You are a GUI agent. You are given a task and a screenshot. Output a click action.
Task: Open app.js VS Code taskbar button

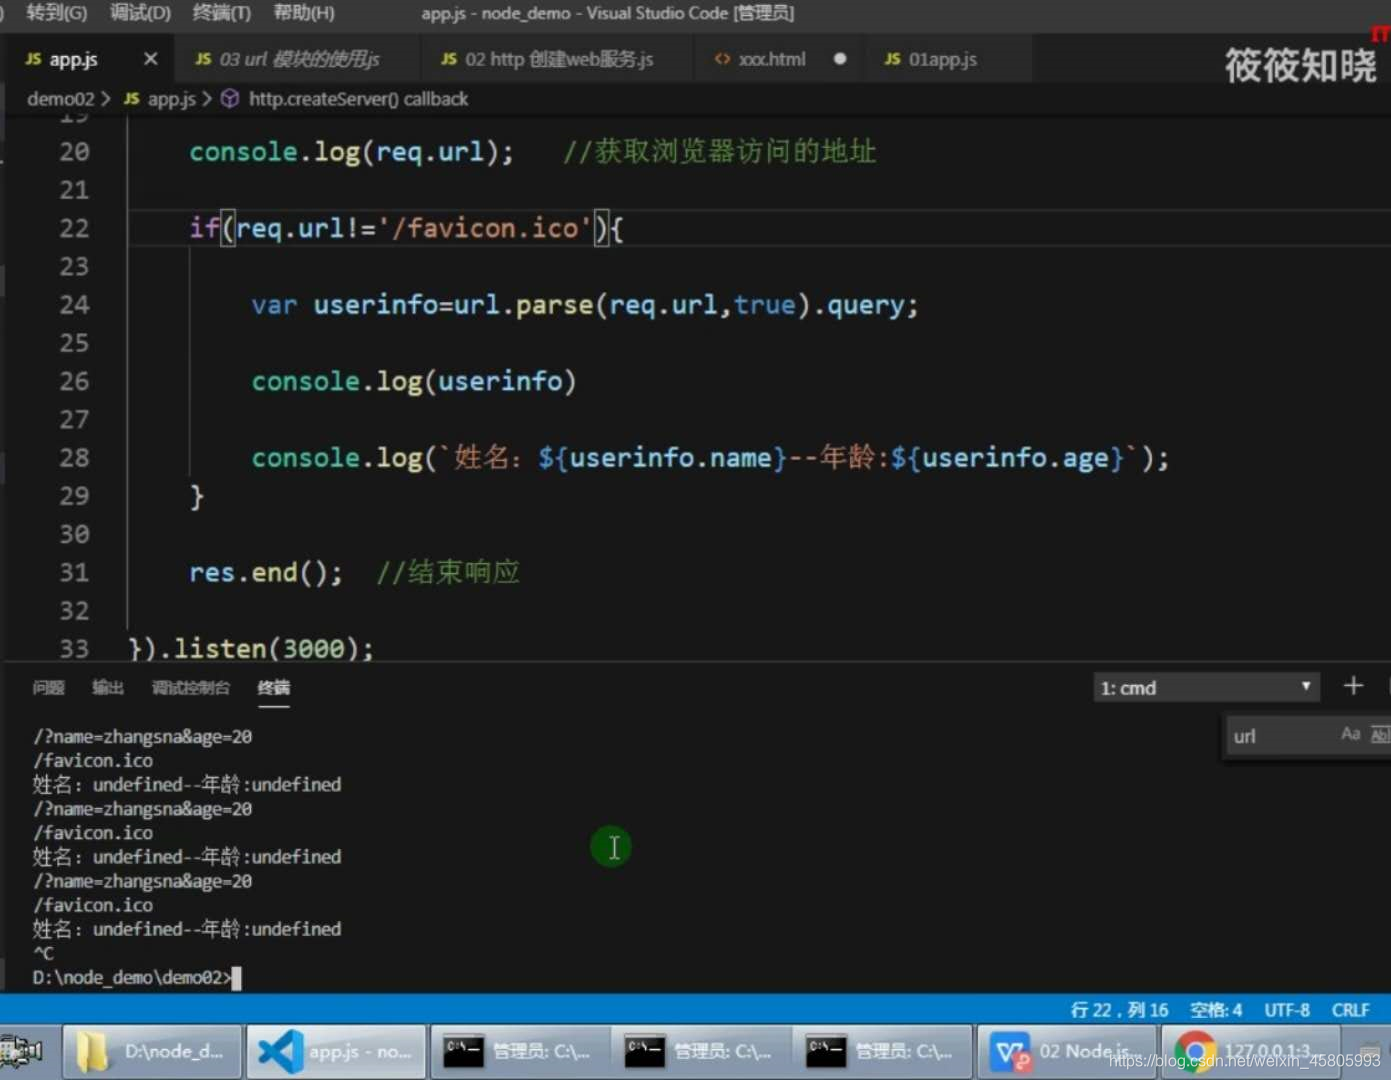(x=336, y=1051)
